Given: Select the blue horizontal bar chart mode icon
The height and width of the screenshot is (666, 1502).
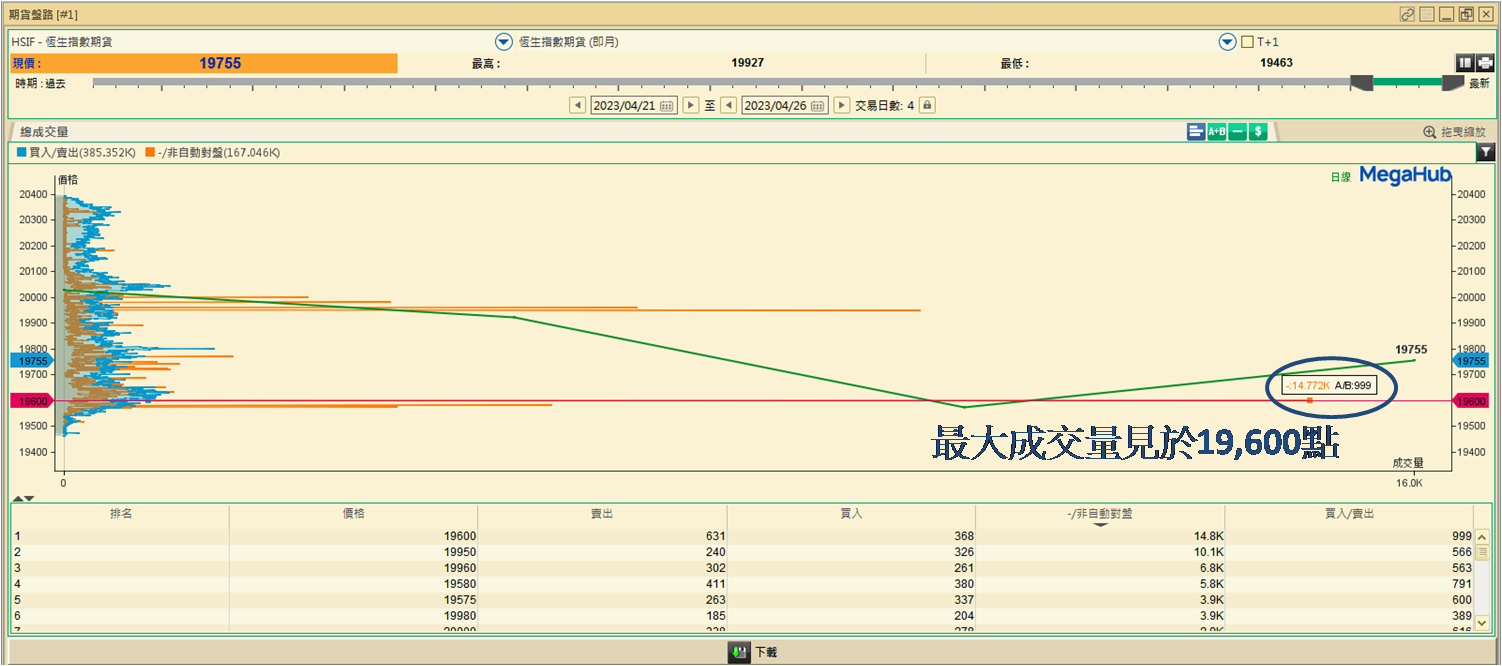Looking at the screenshot, I should coord(1196,132).
